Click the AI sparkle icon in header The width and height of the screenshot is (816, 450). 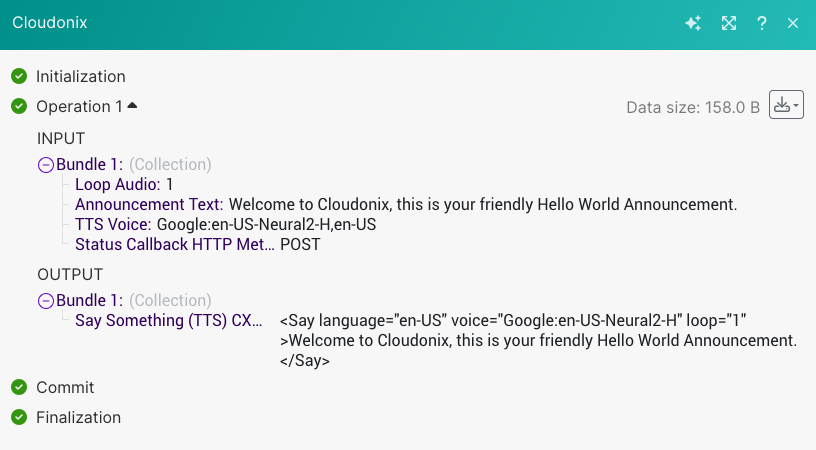[x=692, y=23]
